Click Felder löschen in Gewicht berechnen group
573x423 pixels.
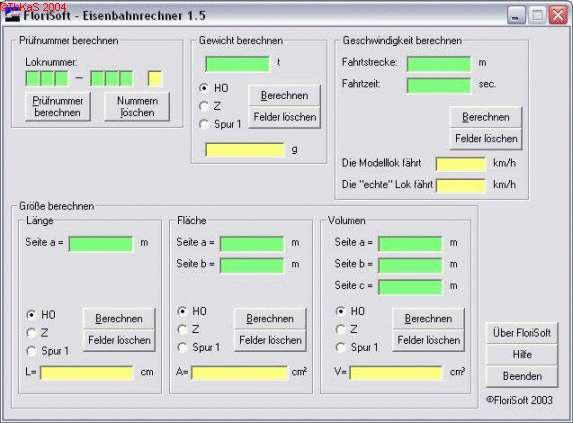click(x=284, y=117)
